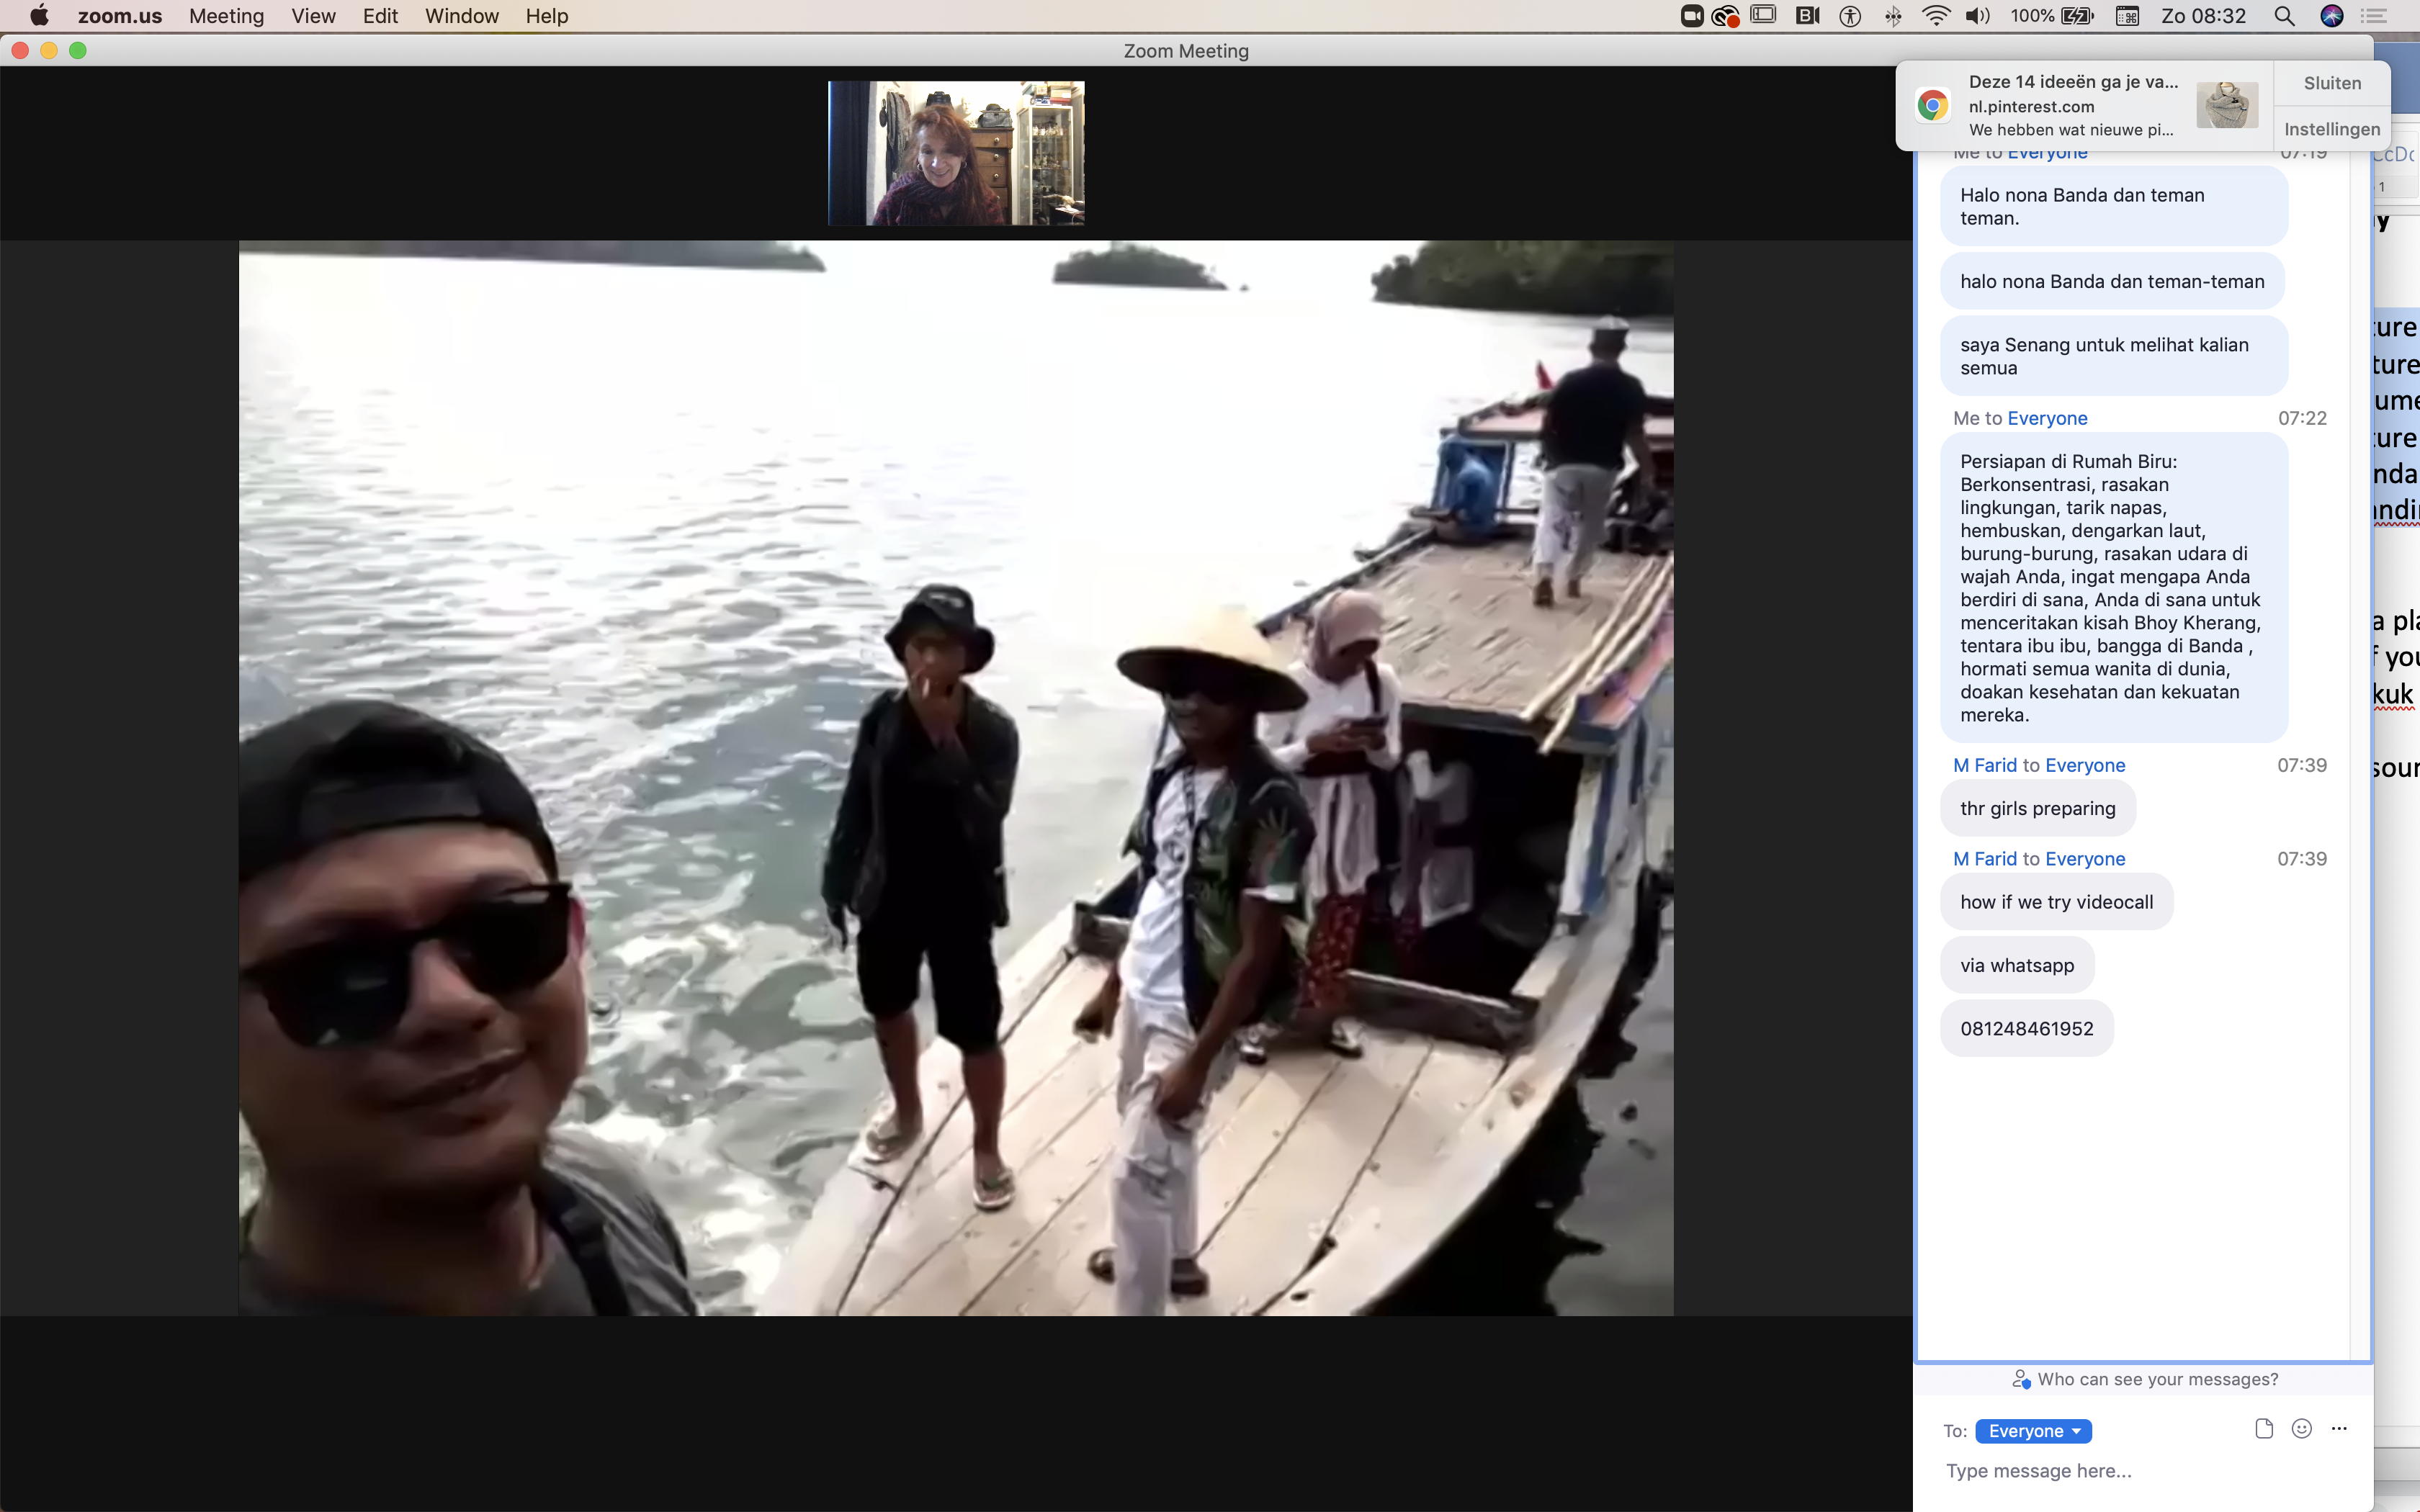Open the accessibility menu bar icon
The height and width of the screenshot is (1512, 2420).
1850,16
